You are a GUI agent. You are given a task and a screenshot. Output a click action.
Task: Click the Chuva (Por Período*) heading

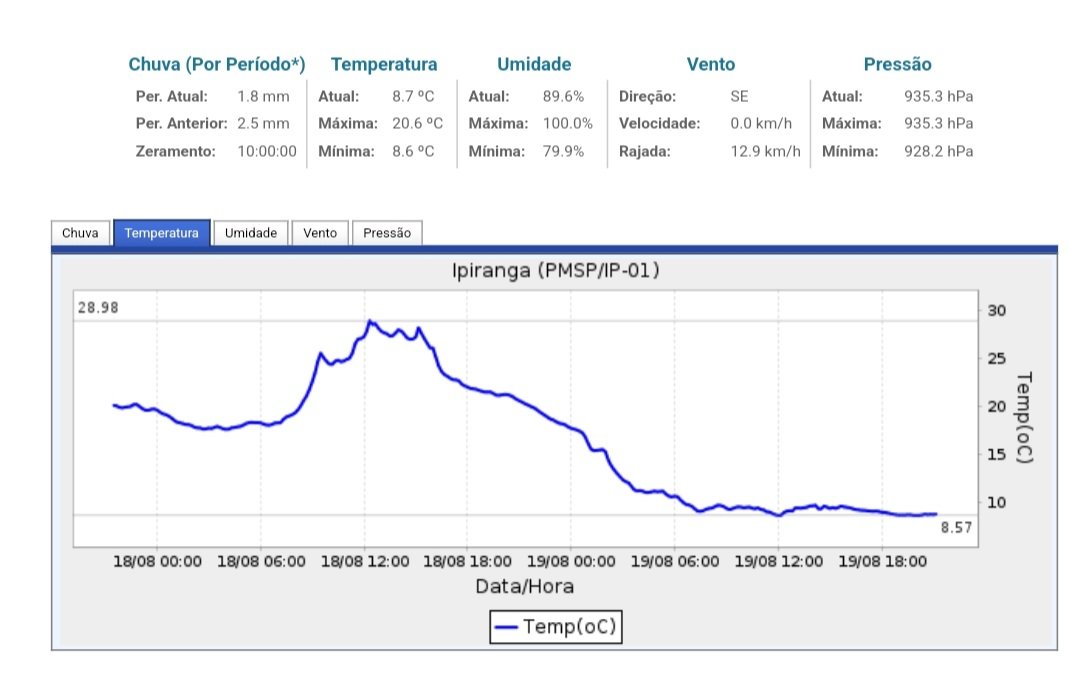pyautogui.click(x=217, y=64)
